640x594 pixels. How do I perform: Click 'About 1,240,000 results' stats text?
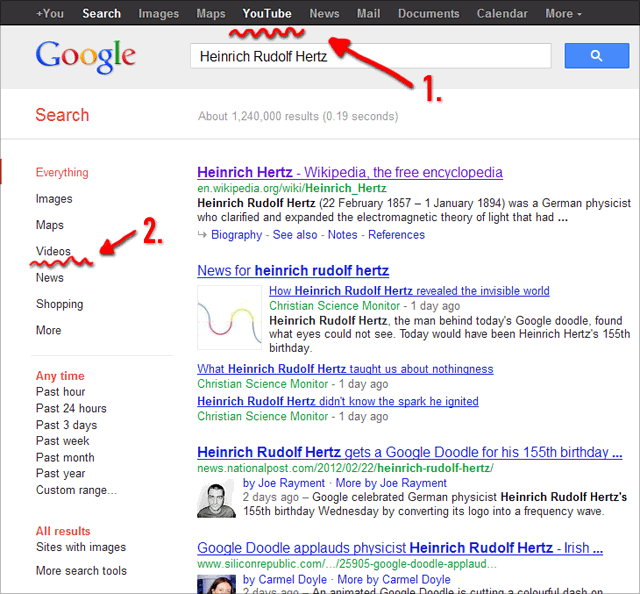click(x=298, y=116)
